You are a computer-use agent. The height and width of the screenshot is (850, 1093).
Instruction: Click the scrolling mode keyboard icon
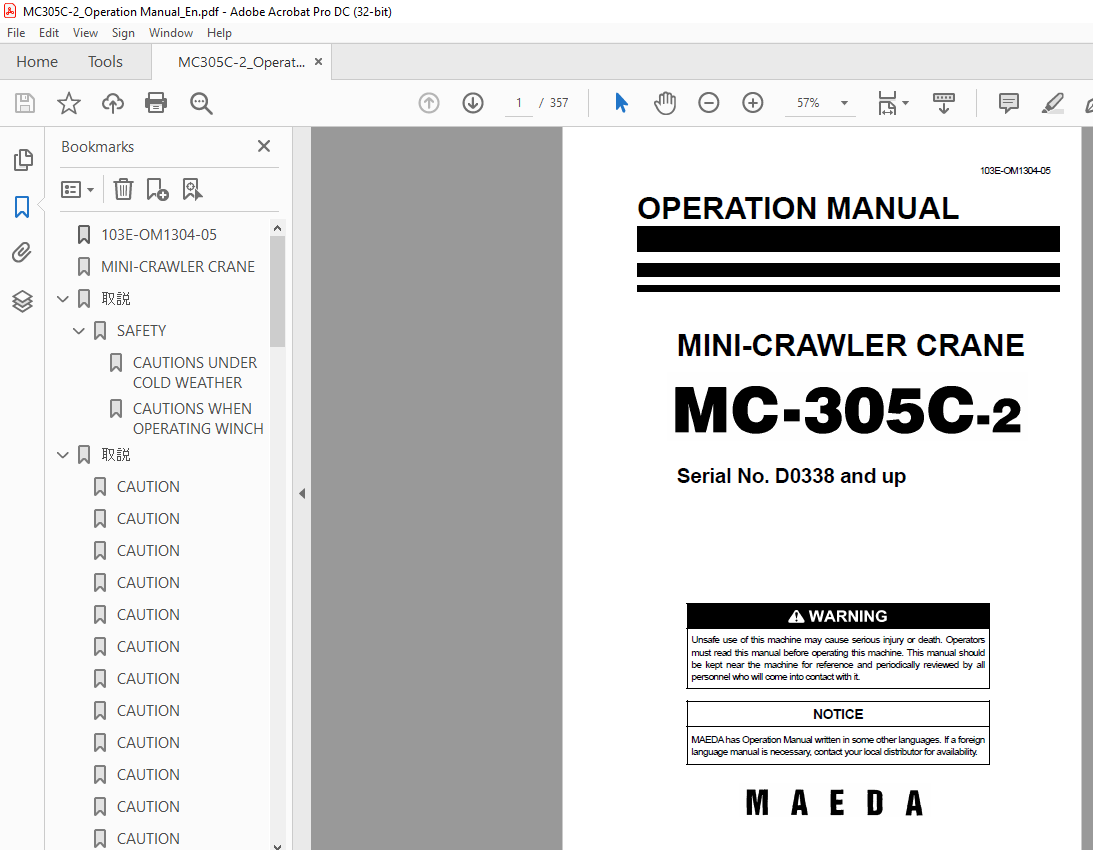tap(944, 103)
